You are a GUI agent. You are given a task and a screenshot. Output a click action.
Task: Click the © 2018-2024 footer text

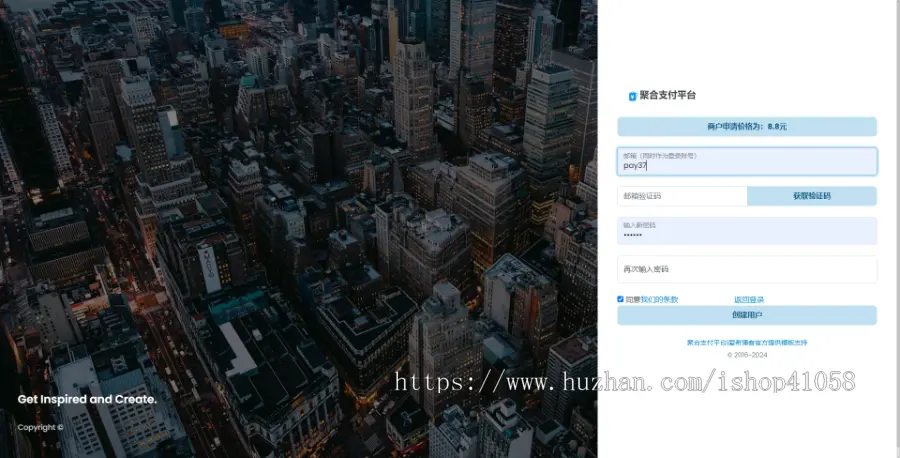point(746,354)
